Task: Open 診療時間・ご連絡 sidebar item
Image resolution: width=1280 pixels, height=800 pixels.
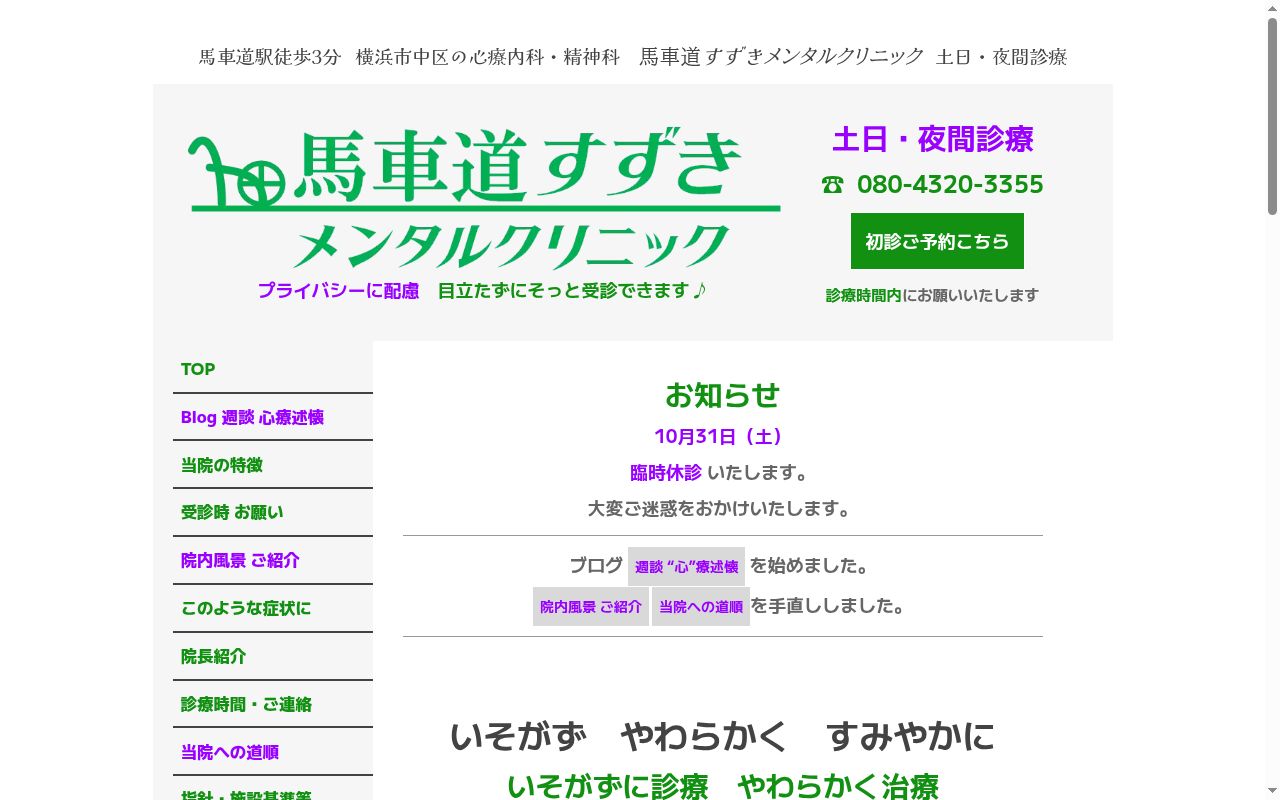Action: coord(272,704)
